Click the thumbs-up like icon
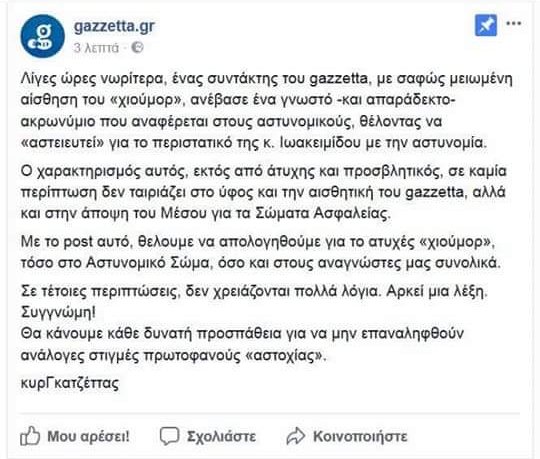This screenshot has height=459, width=540. [30, 436]
